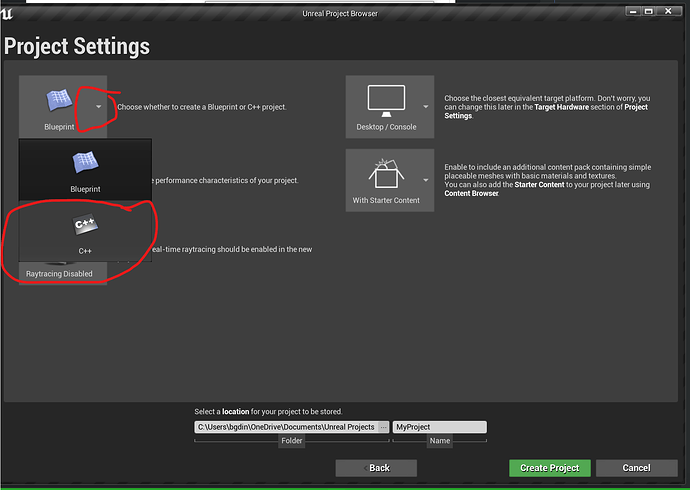Click the Raytracing Disabled setting tile
This screenshot has width=690, height=490.
tap(62, 273)
